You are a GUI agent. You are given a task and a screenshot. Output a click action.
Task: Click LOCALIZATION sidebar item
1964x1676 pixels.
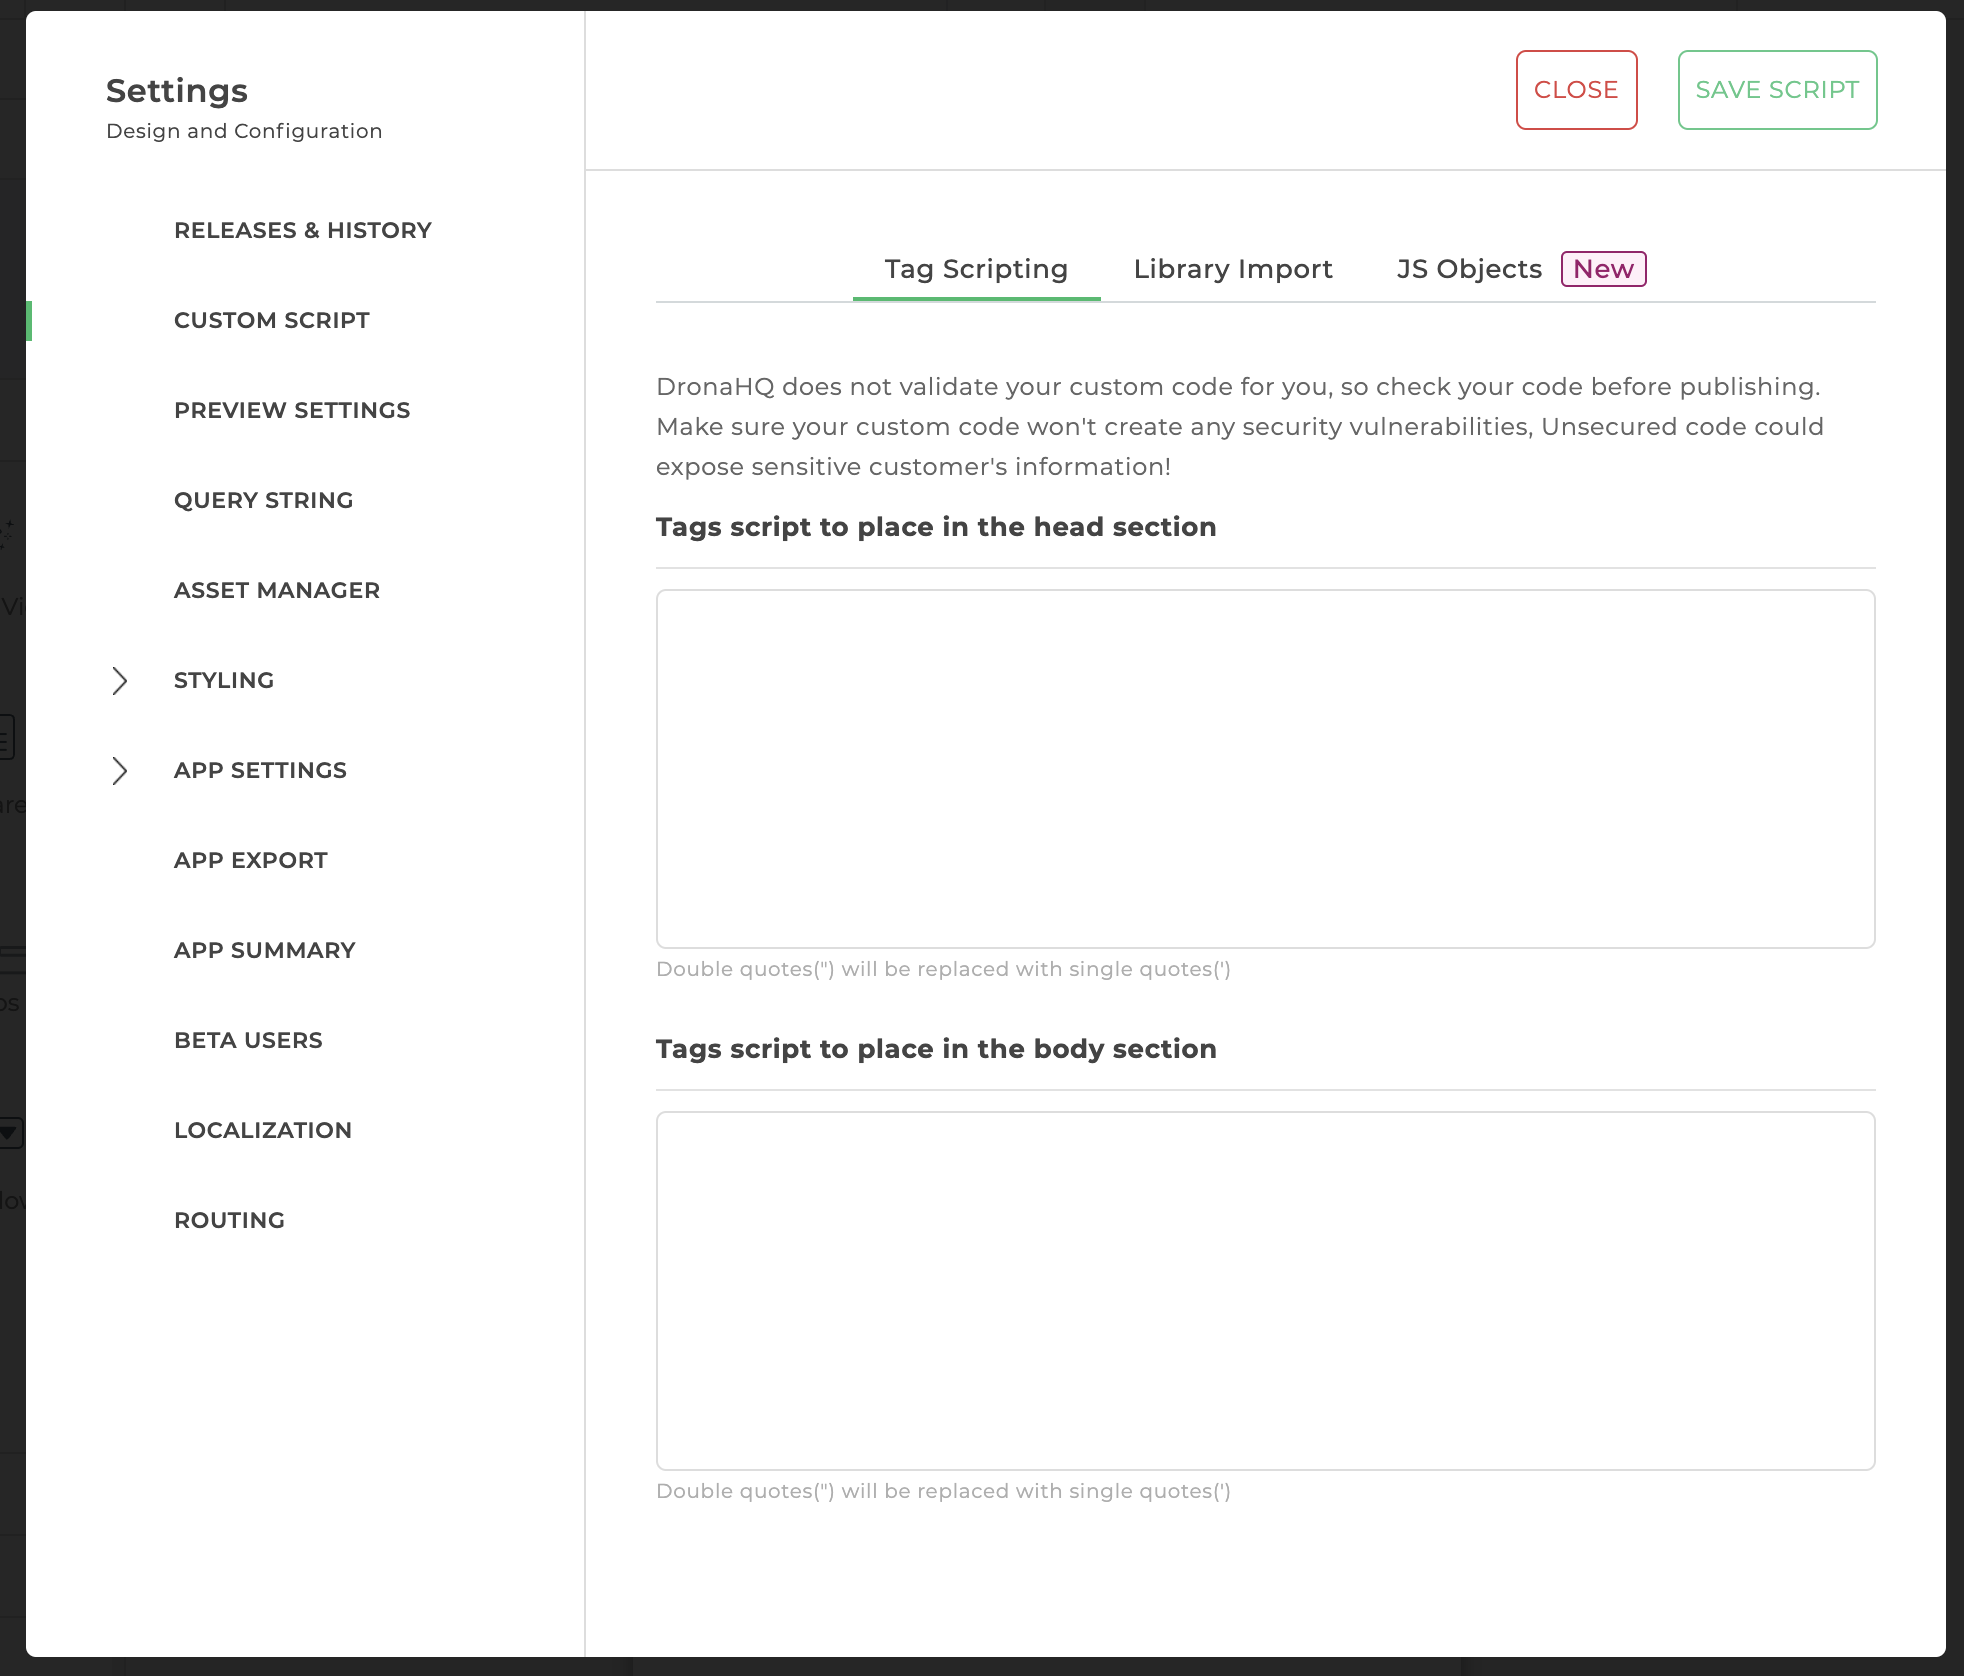coord(263,1131)
